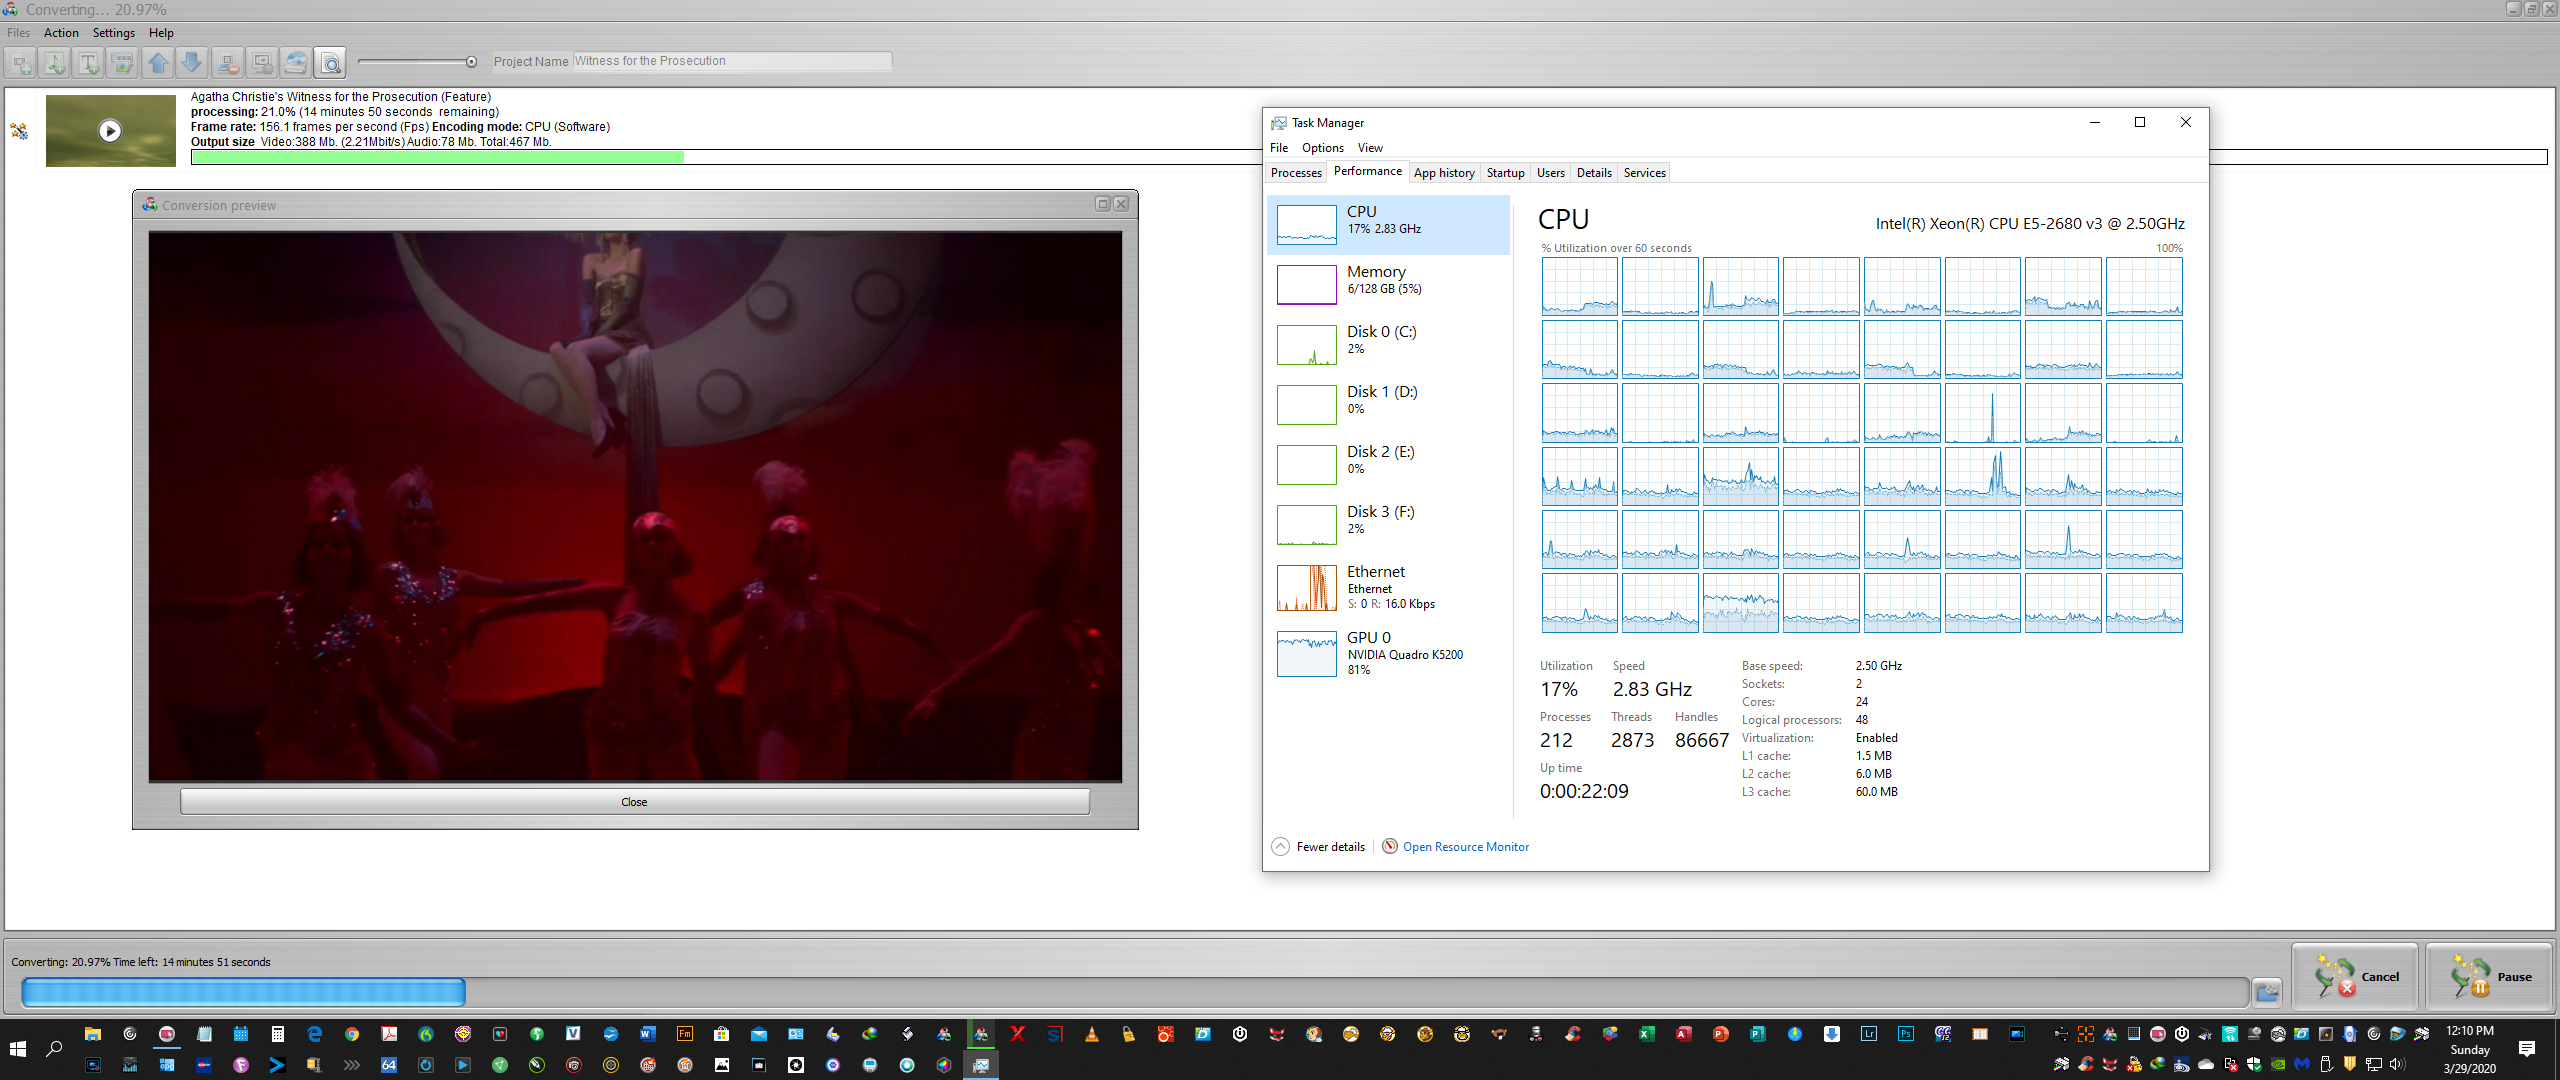2560x1080 pixels.
Task: Click the move down blue arrow icon
Action: 192,63
